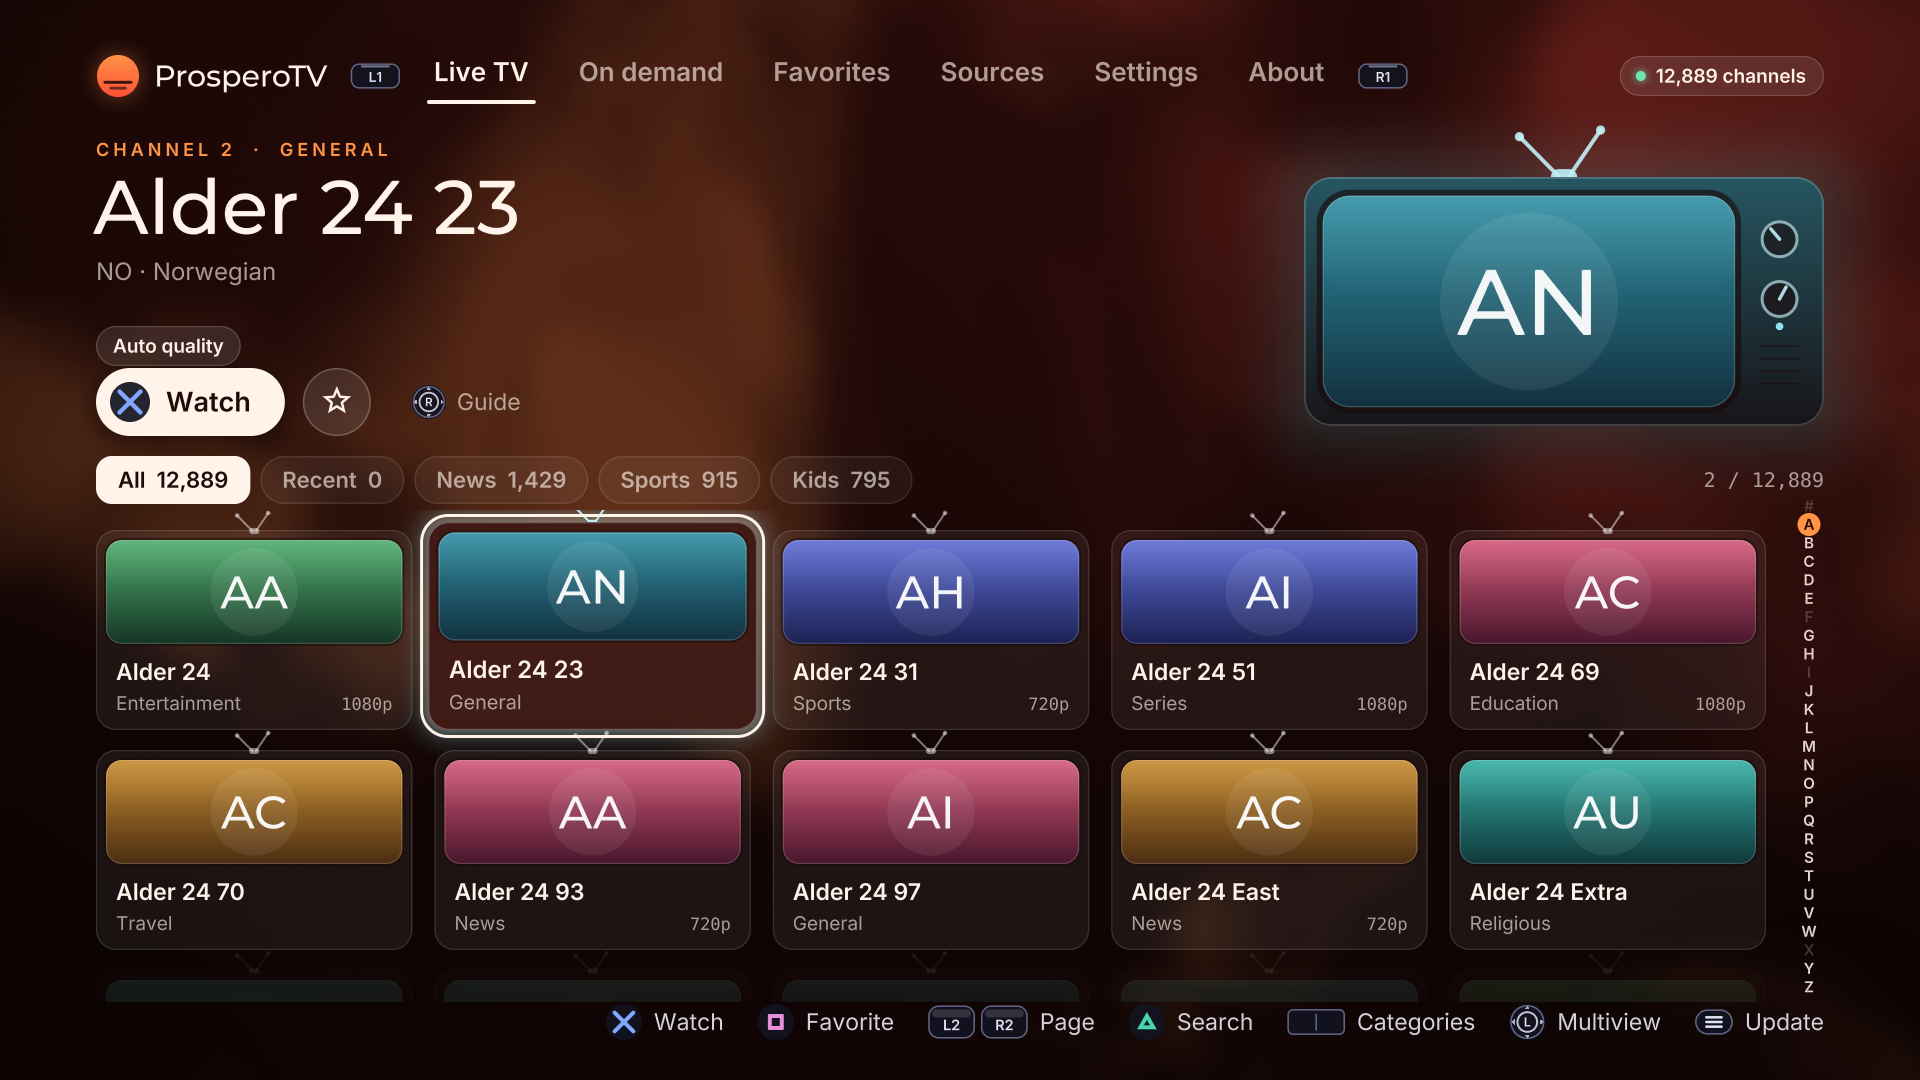Click the ProsperoTV orange logo icon
This screenshot has height=1080, width=1920.
tap(118, 76)
